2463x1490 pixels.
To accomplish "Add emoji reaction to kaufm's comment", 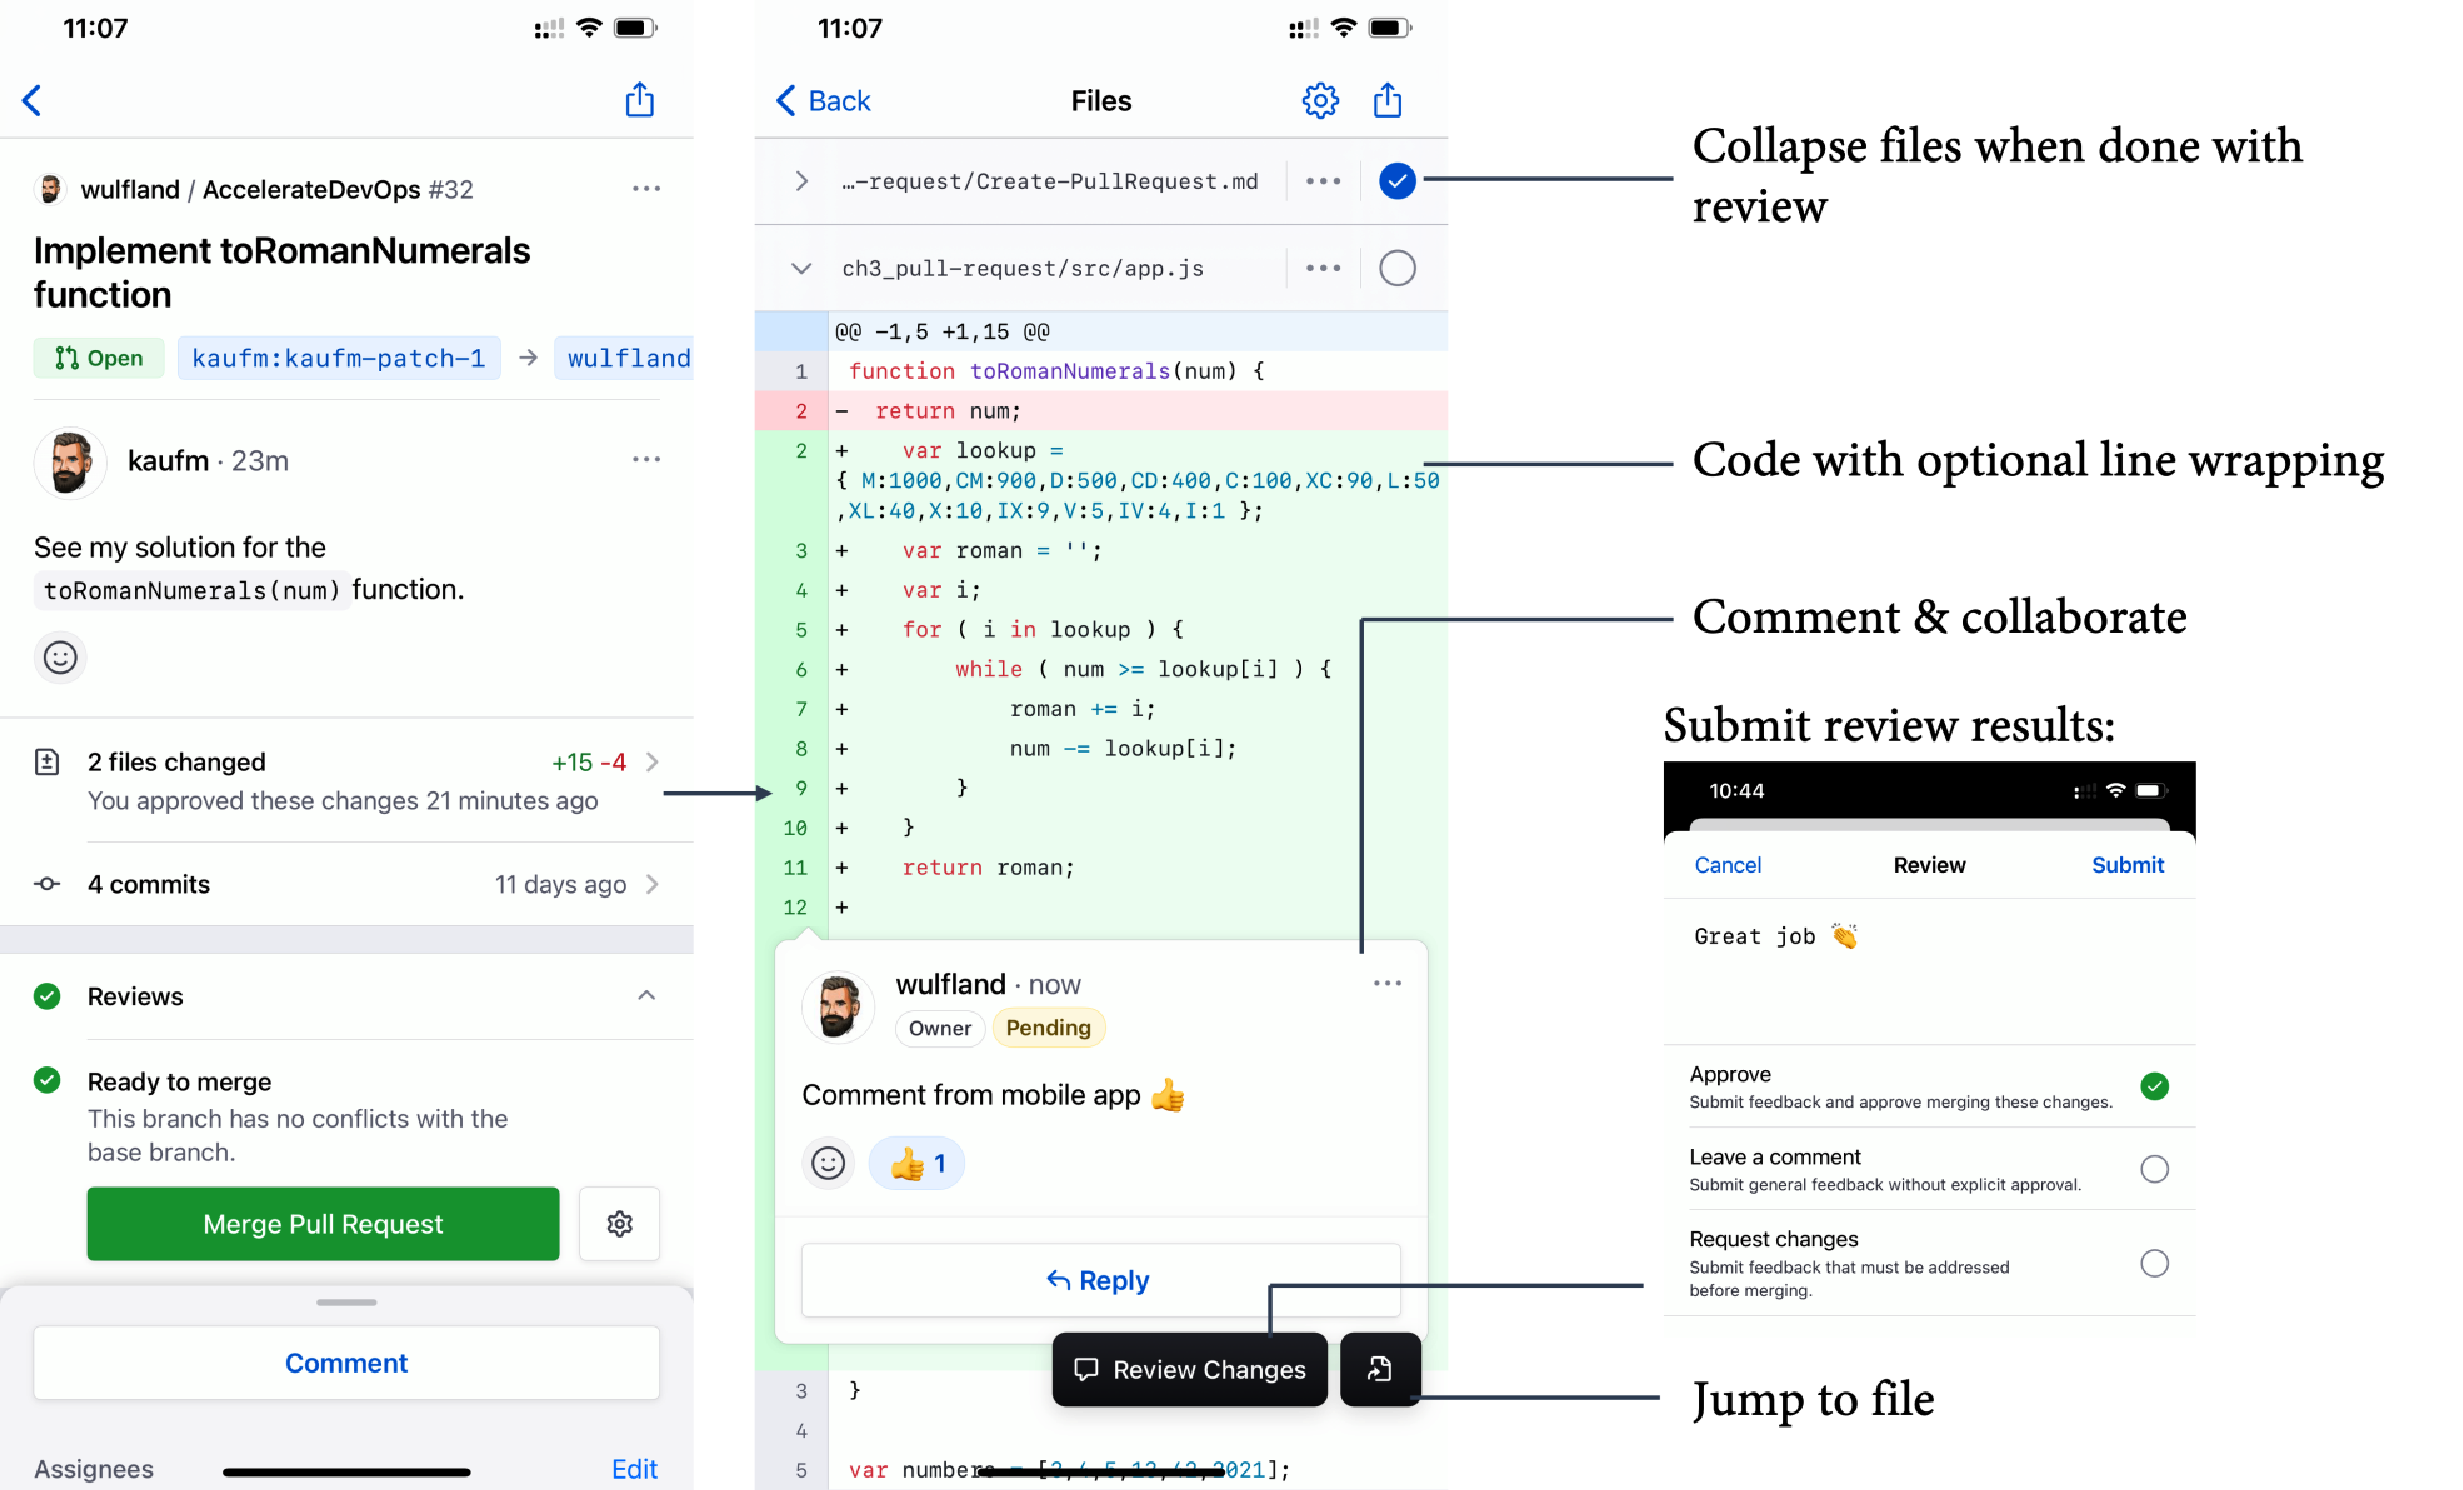I will [x=60, y=657].
